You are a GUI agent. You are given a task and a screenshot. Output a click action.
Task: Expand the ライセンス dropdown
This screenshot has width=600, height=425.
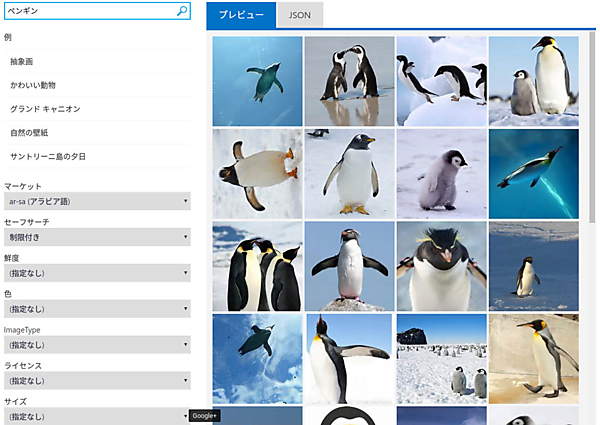[x=96, y=381]
